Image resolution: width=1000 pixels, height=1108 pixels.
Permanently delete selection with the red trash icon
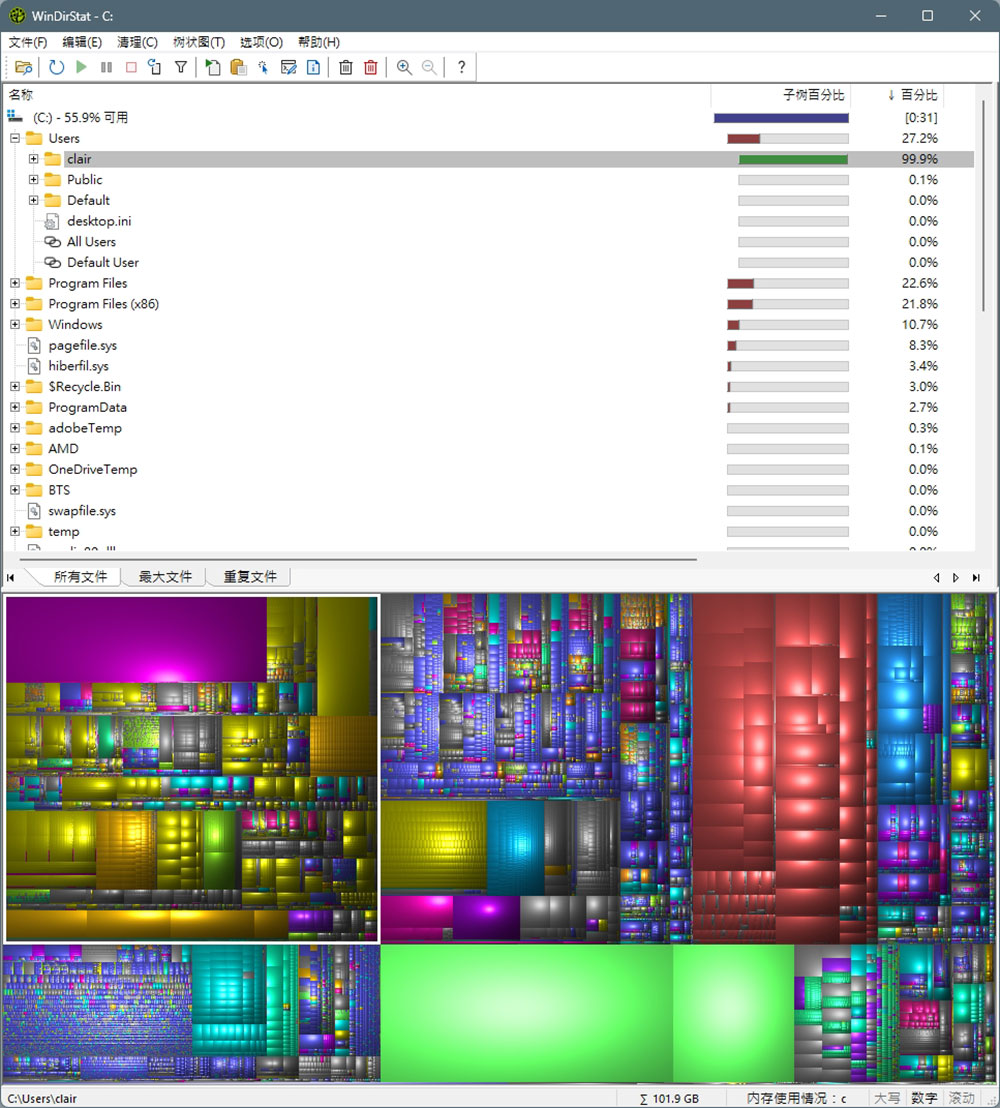pyautogui.click(x=369, y=67)
